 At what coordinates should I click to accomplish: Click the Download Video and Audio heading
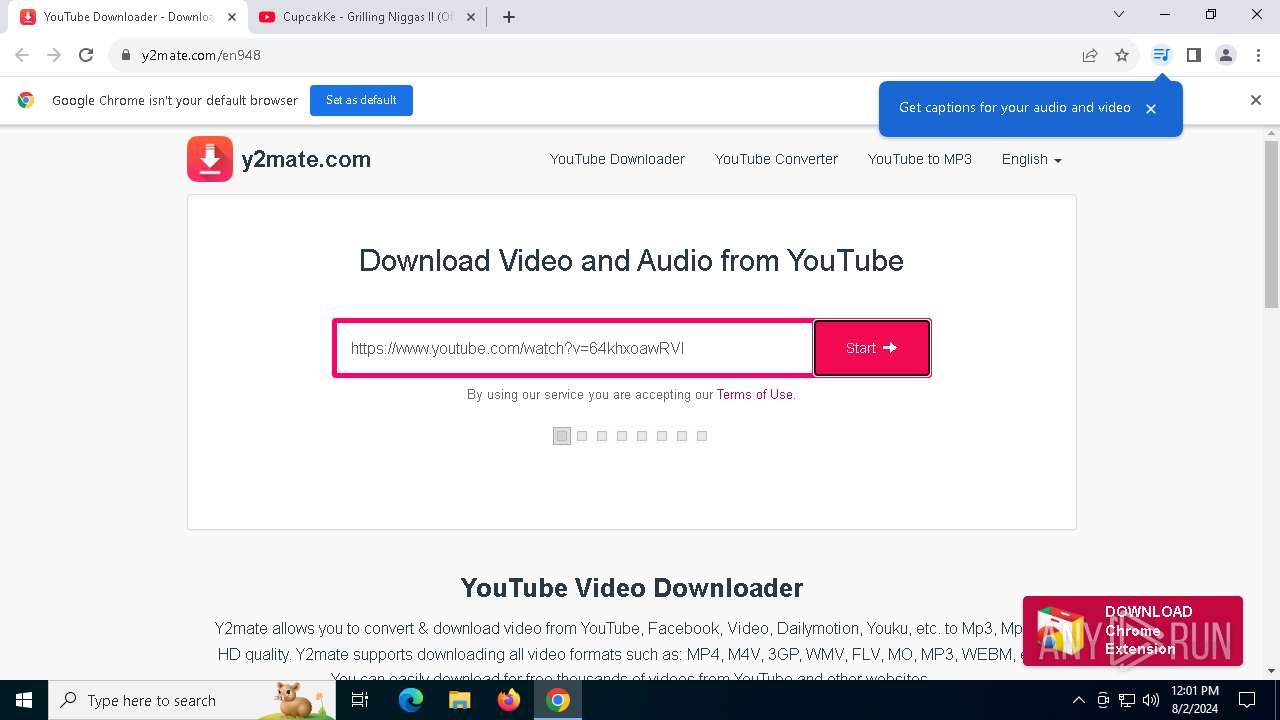pyautogui.click(x=631, y=261)
